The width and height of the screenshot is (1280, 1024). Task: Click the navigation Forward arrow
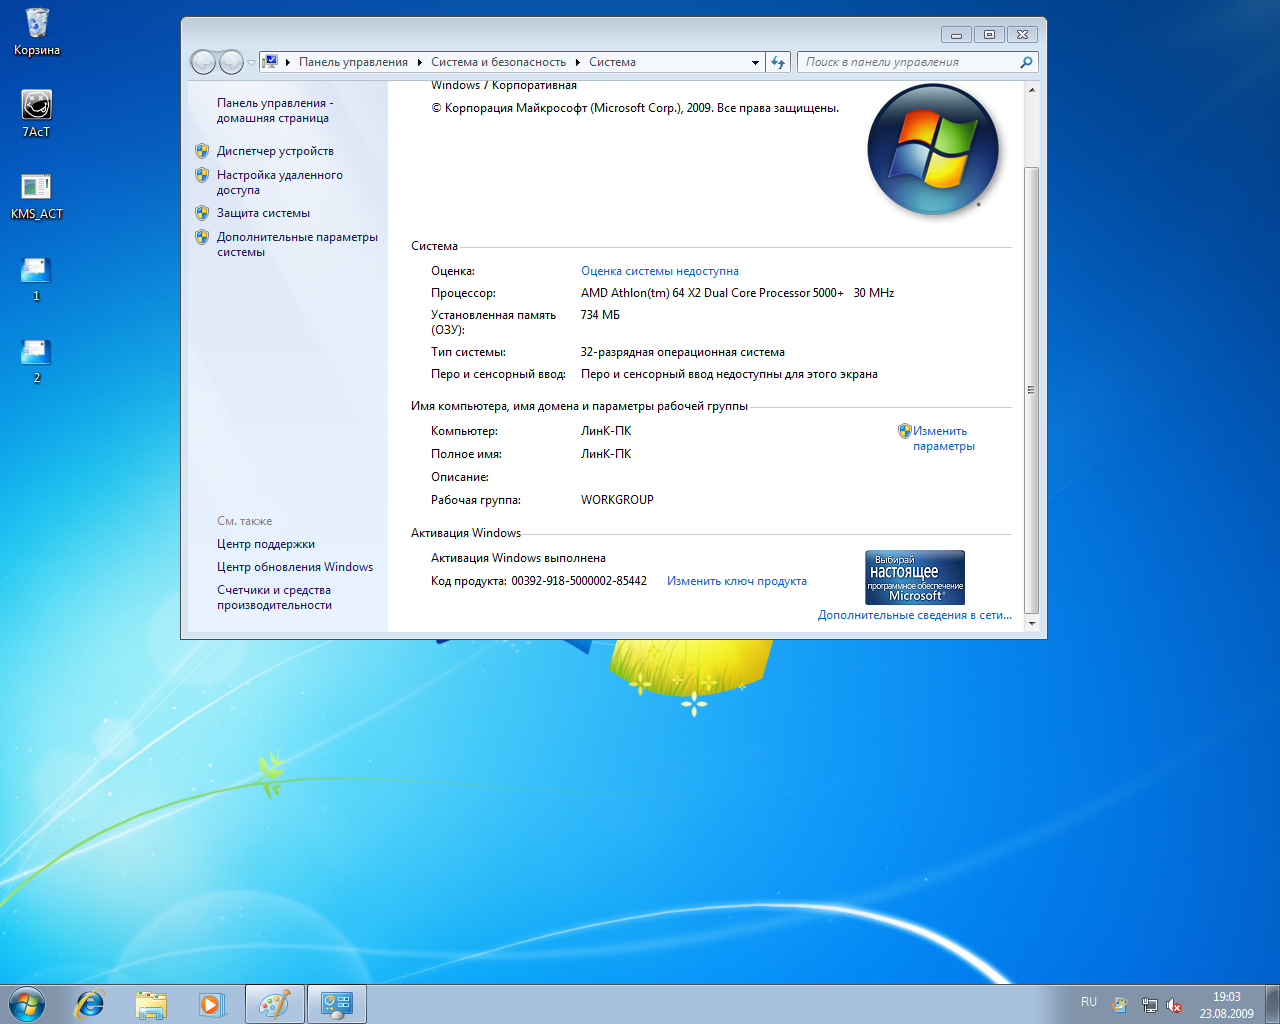(x=231, y=62)
